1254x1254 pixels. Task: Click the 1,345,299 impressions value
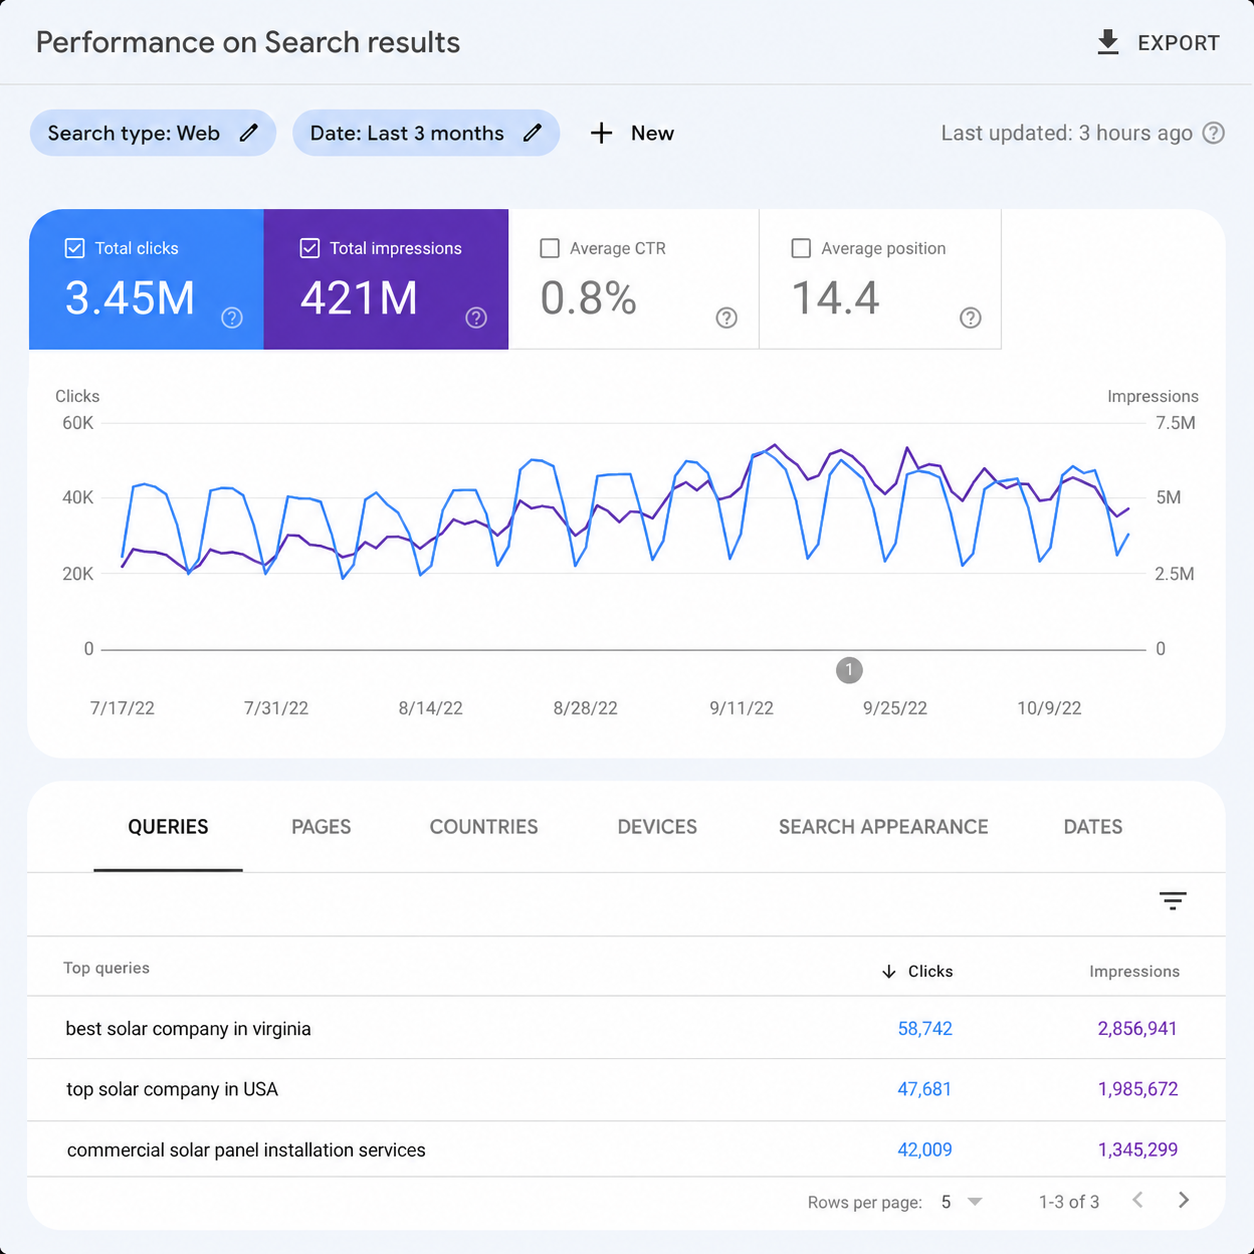[x=1138, y=1150]
